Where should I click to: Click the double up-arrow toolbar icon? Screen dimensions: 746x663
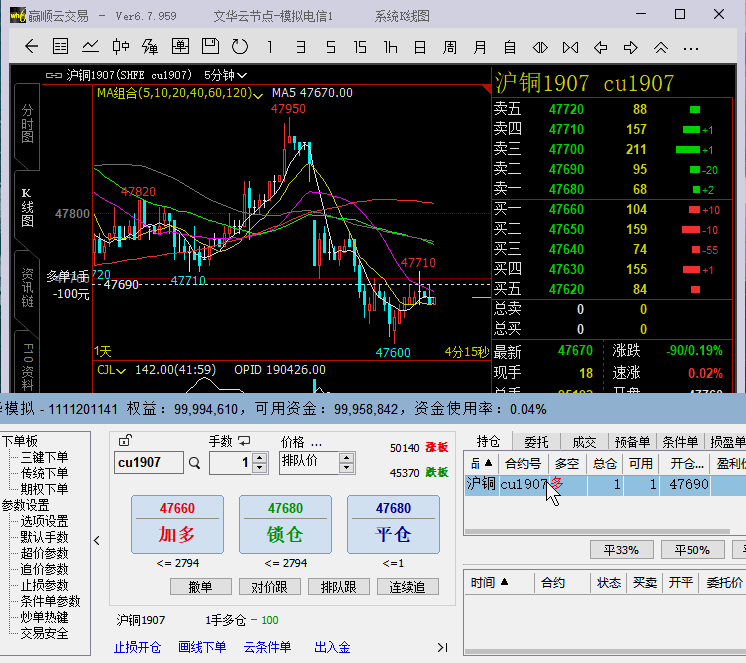pos(660,46)
